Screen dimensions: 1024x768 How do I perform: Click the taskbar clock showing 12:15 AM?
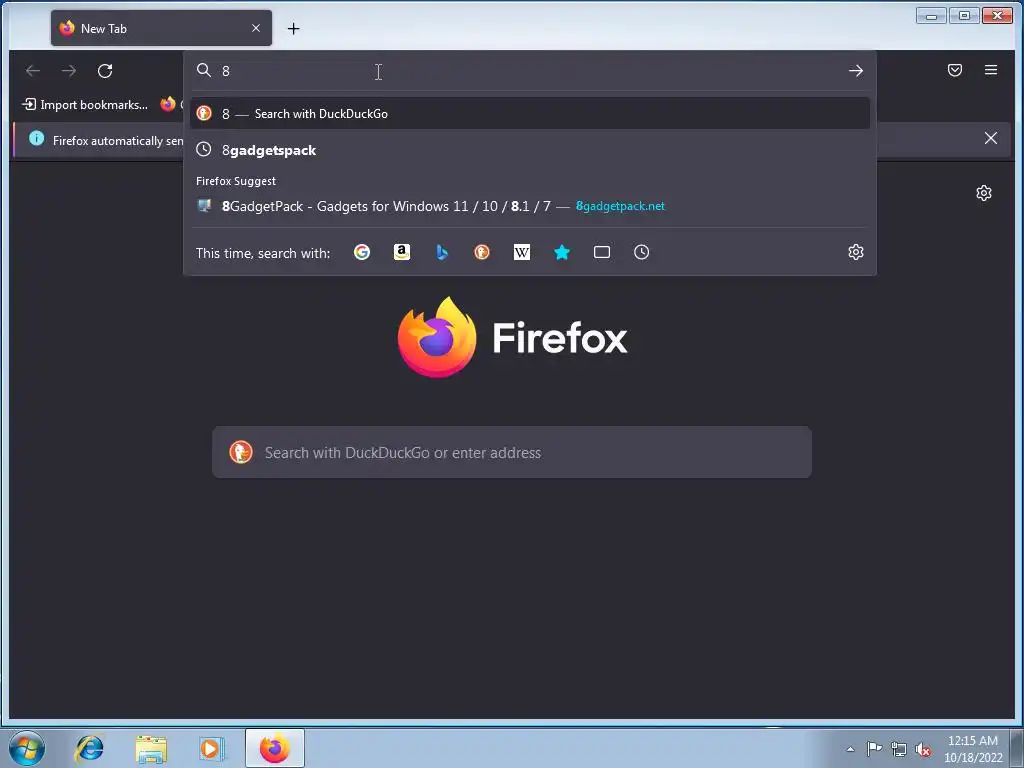[973, 748]
